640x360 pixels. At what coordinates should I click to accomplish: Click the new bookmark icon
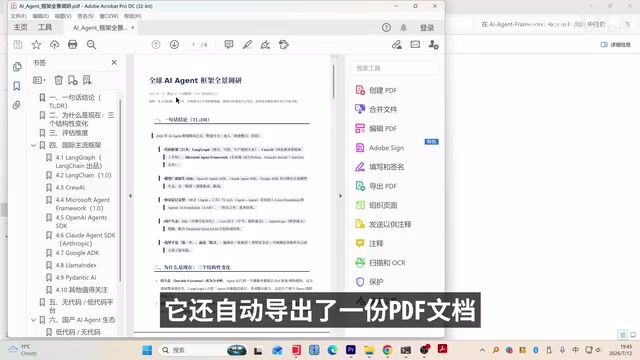coord(73,80)
